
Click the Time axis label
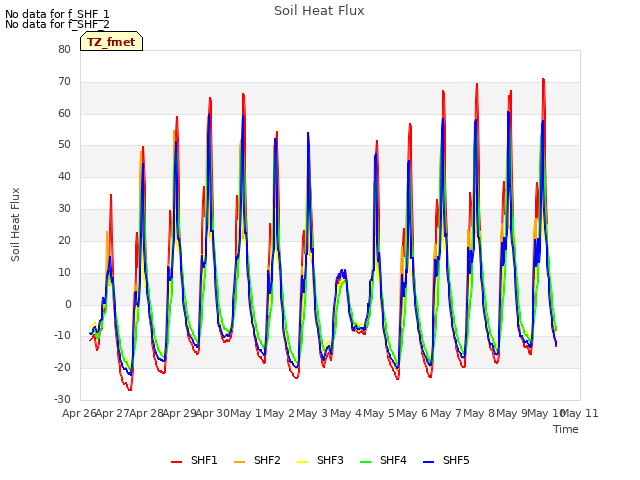click(566, 429)
